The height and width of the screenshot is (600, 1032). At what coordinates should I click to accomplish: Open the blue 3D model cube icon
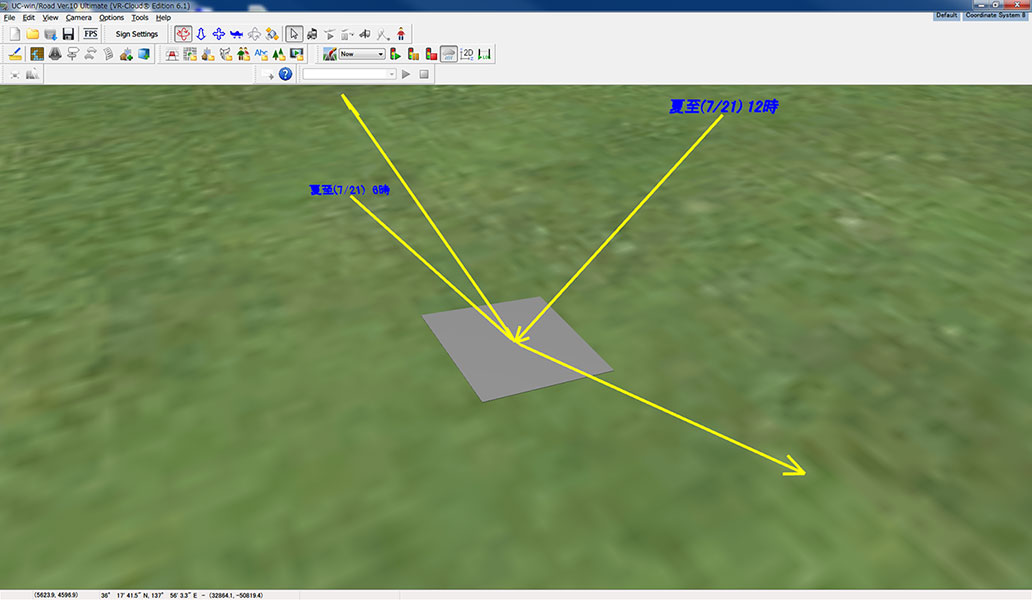143,54
